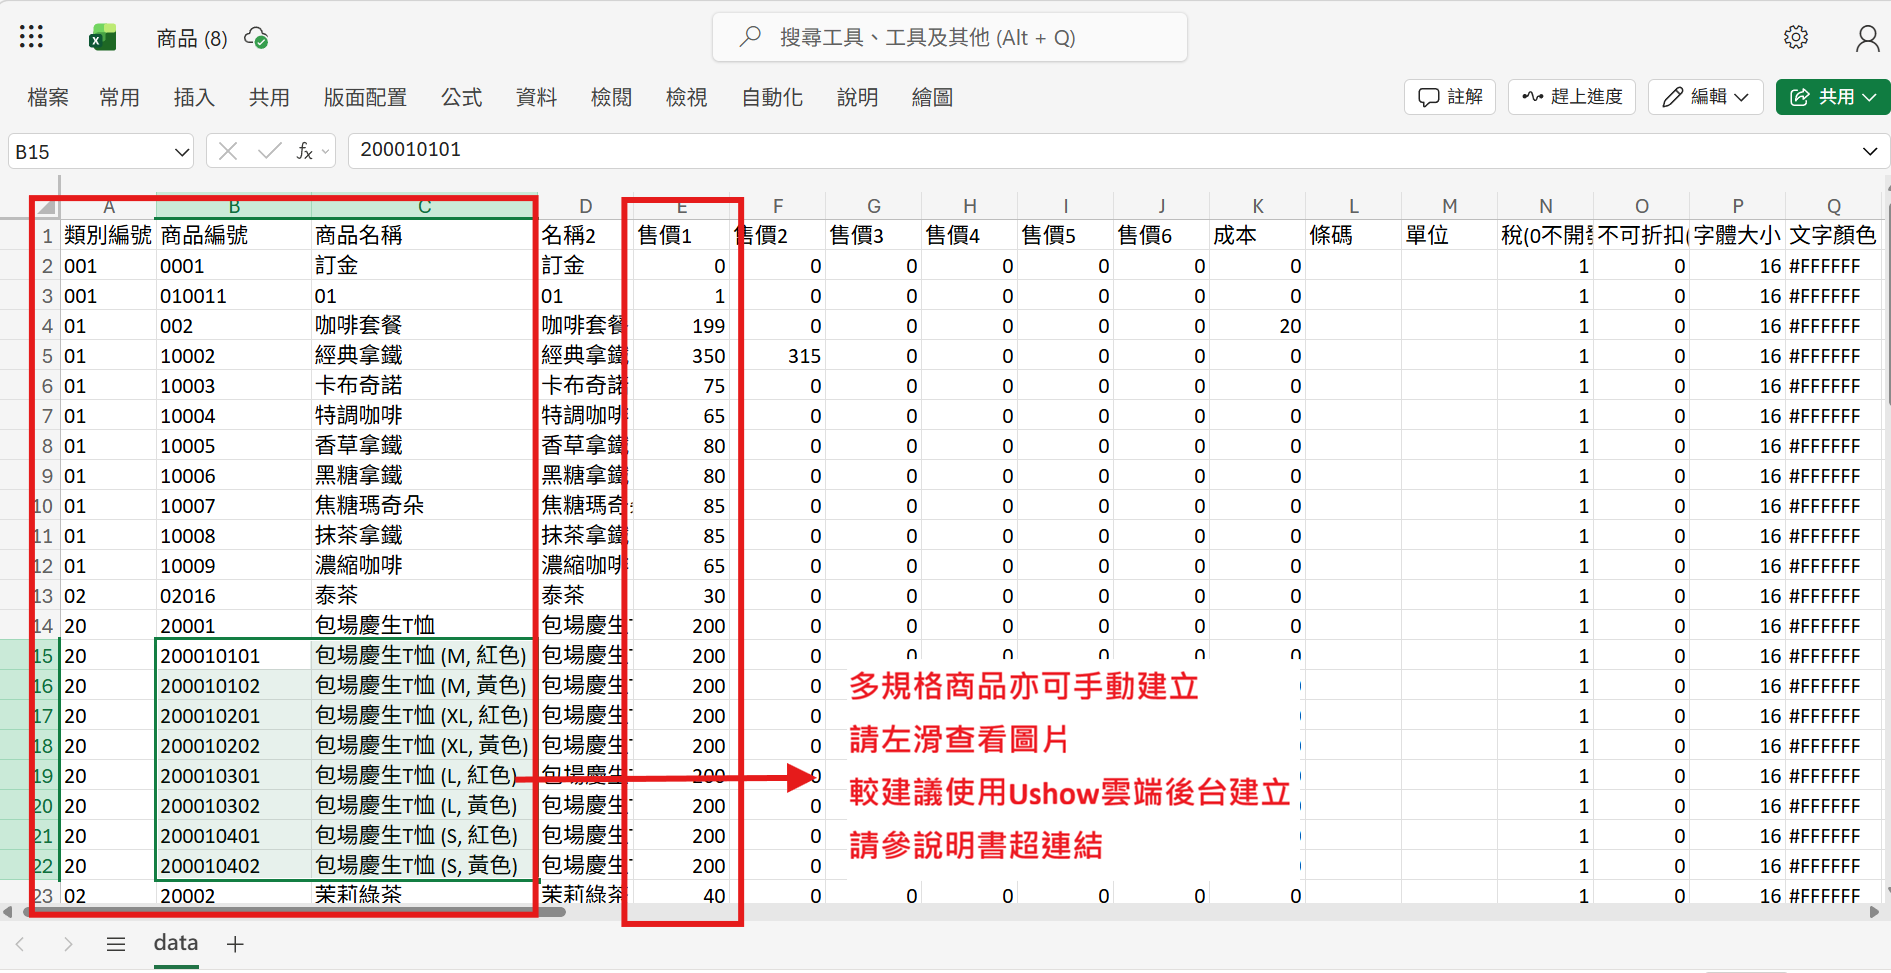Open the user account profile icon
1891x973 pixels.
1866,38
